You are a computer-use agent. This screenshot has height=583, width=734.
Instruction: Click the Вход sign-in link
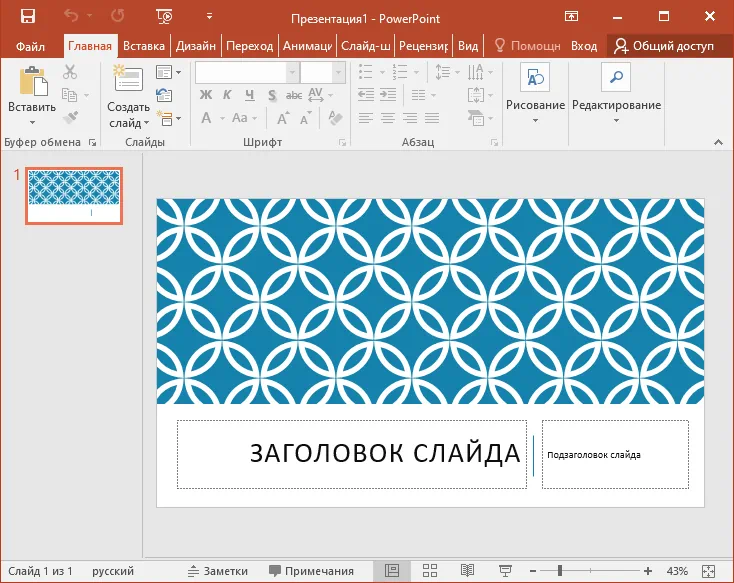tap(584, 46)
